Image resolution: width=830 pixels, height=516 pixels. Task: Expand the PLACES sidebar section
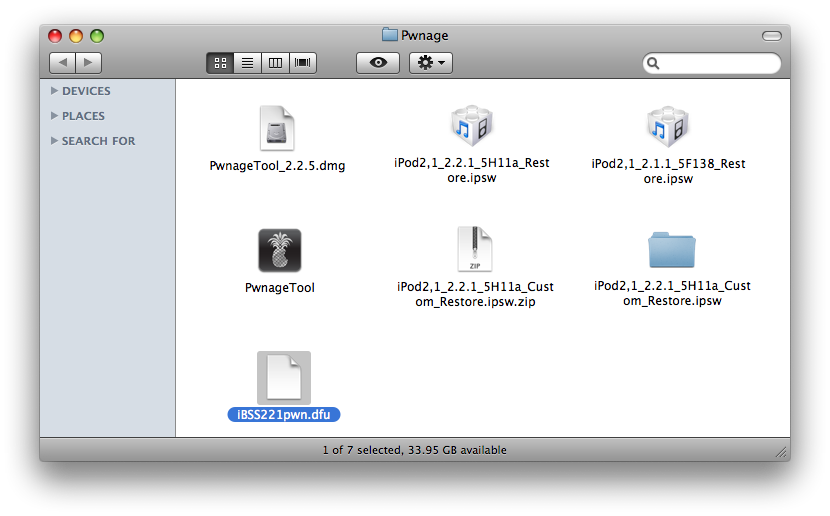(54, 116)
